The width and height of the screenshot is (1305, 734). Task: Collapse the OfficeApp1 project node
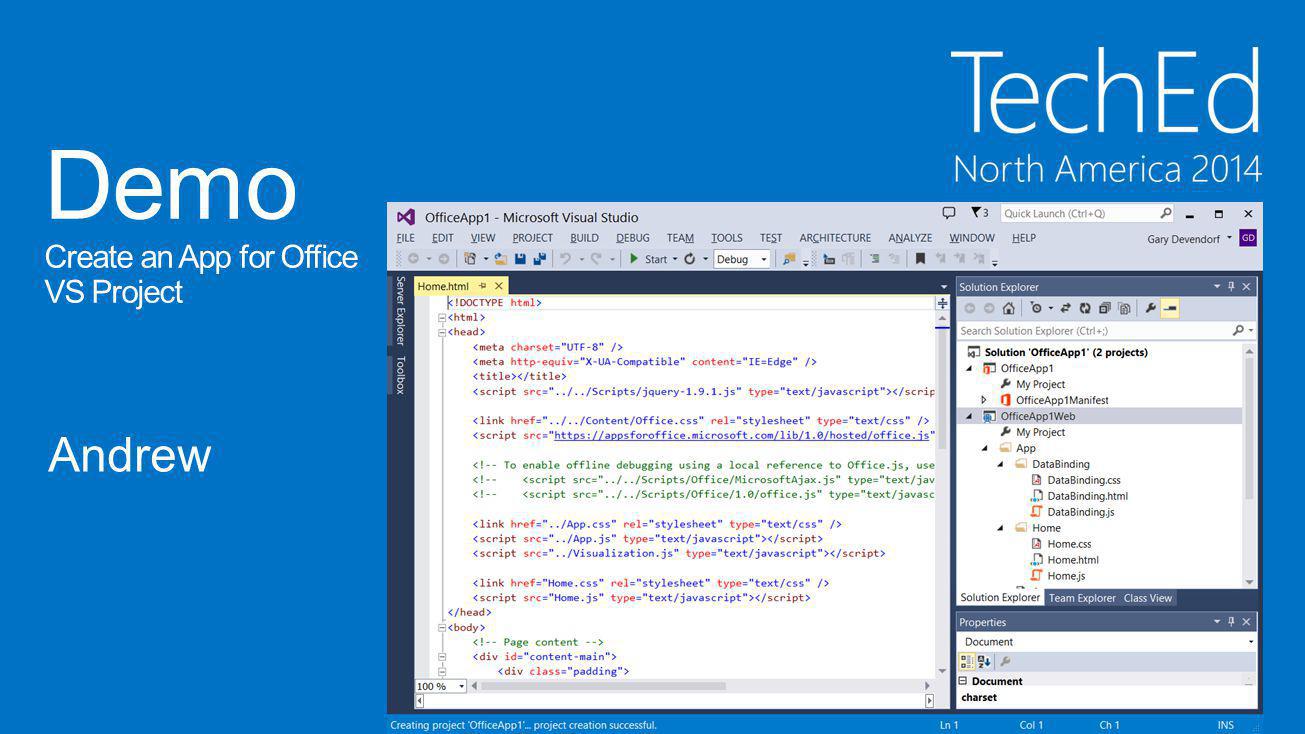pyautogui.click(x=969, y=368)
